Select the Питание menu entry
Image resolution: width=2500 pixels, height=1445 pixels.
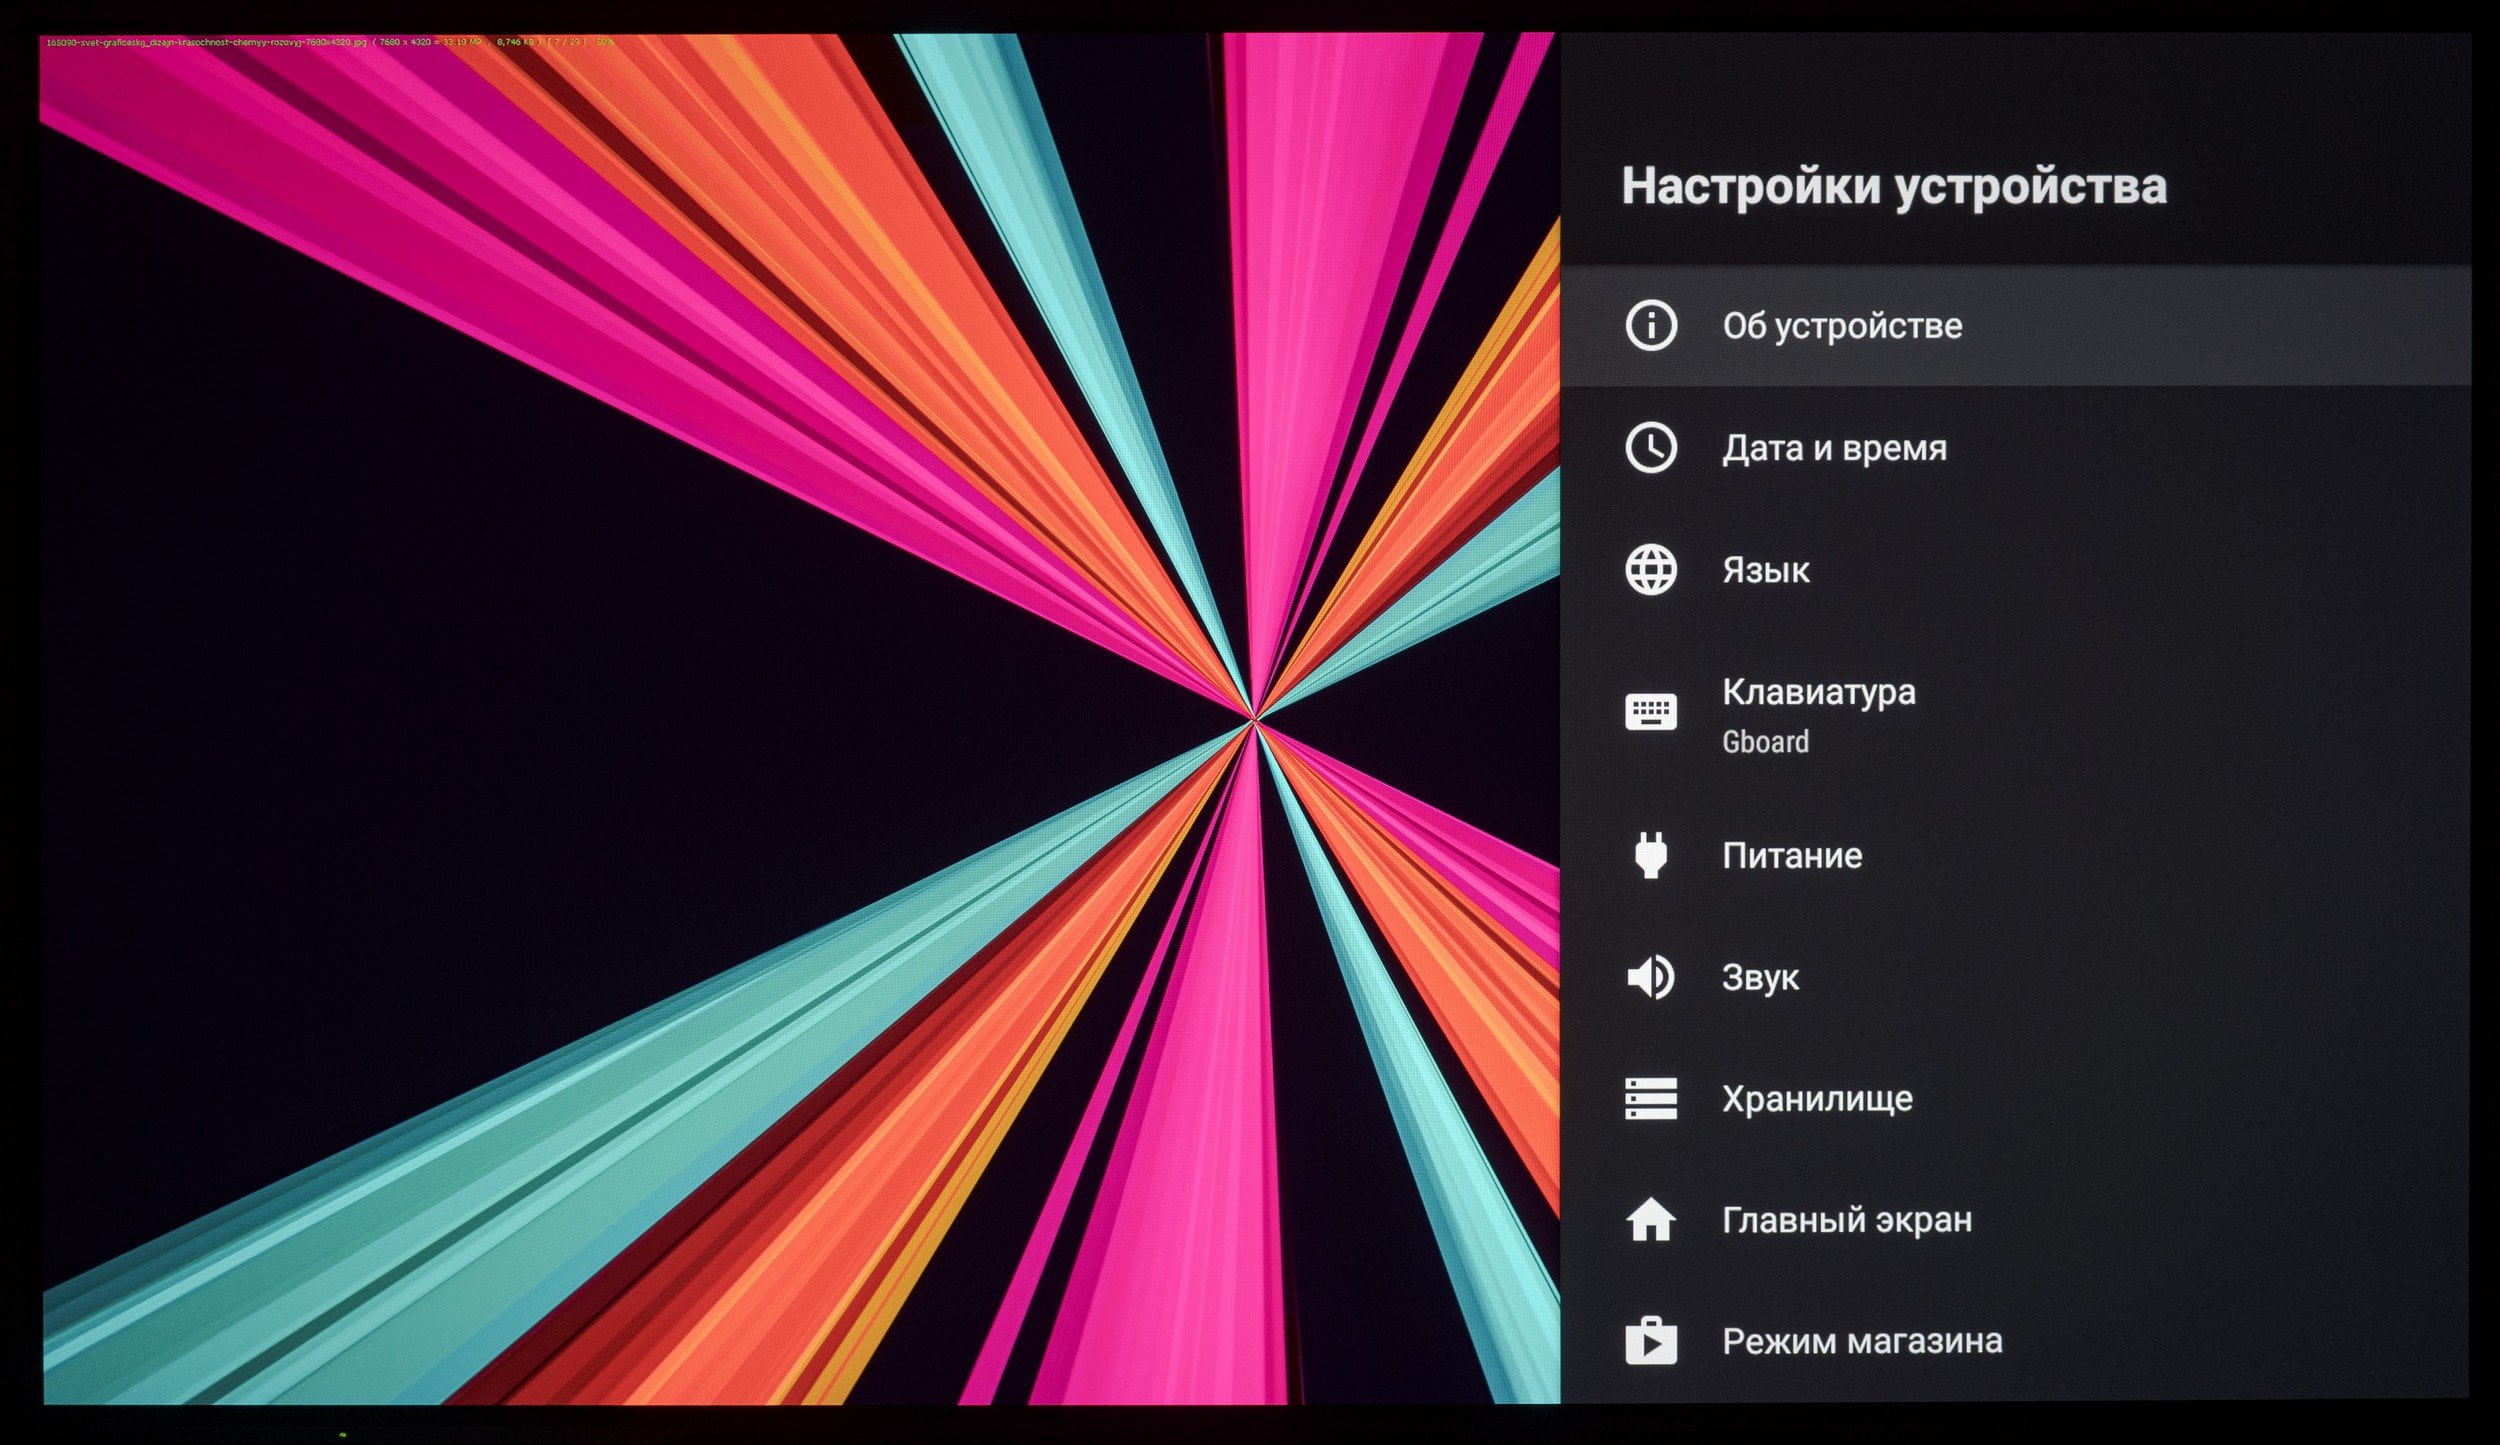2014,855
